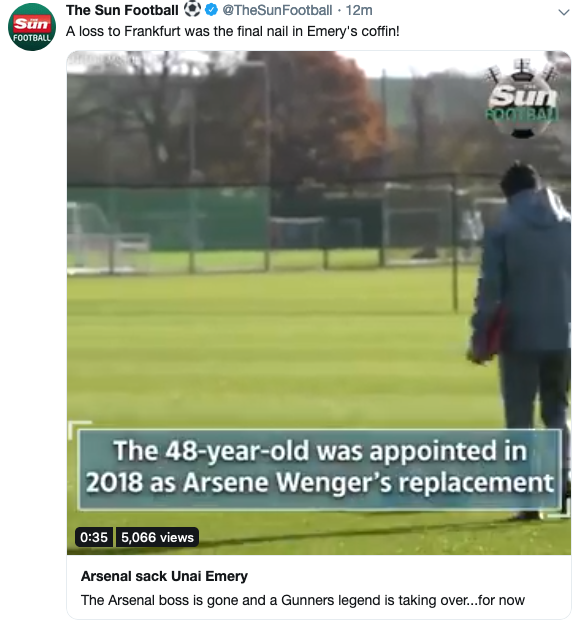The image size is (579, 620).
Task: Click the blue verified badge icon
Action: coord(212,10)
